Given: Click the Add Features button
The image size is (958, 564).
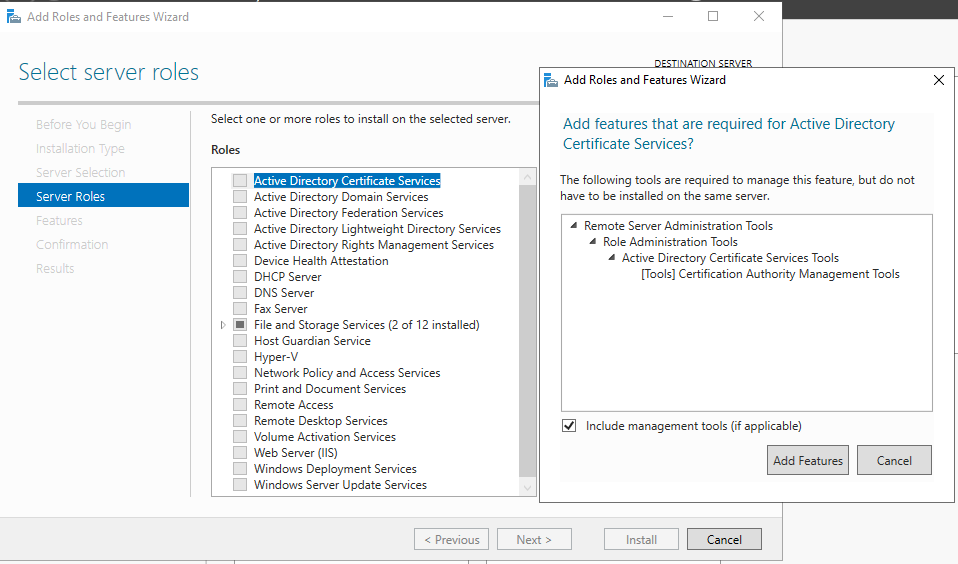Looking at the screenshot, I should pyautogui.click(x=808, y=460).
